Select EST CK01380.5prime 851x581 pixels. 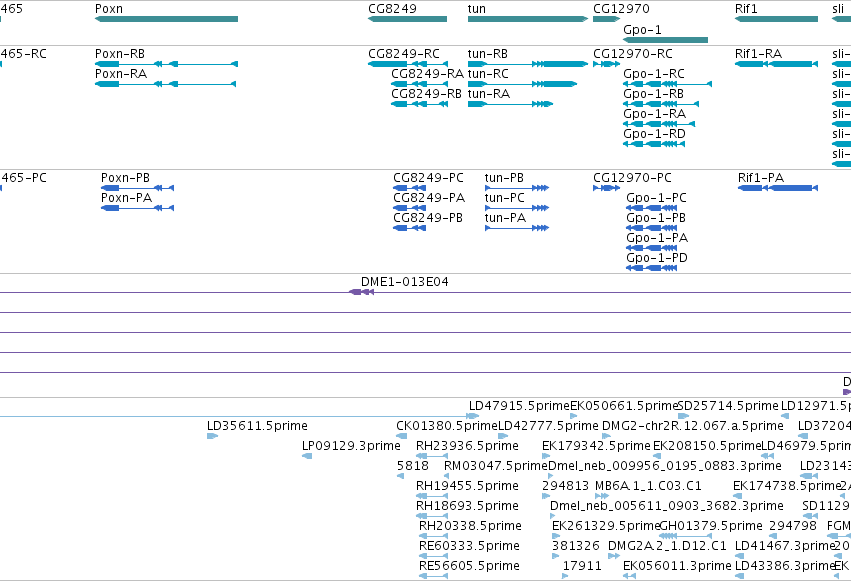[x=402, y=436]
